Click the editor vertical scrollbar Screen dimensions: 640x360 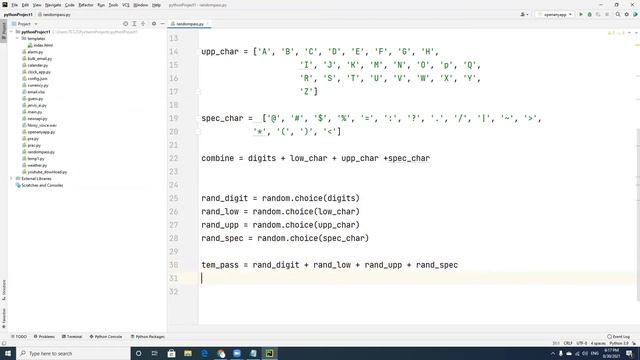tap(638, 214)
